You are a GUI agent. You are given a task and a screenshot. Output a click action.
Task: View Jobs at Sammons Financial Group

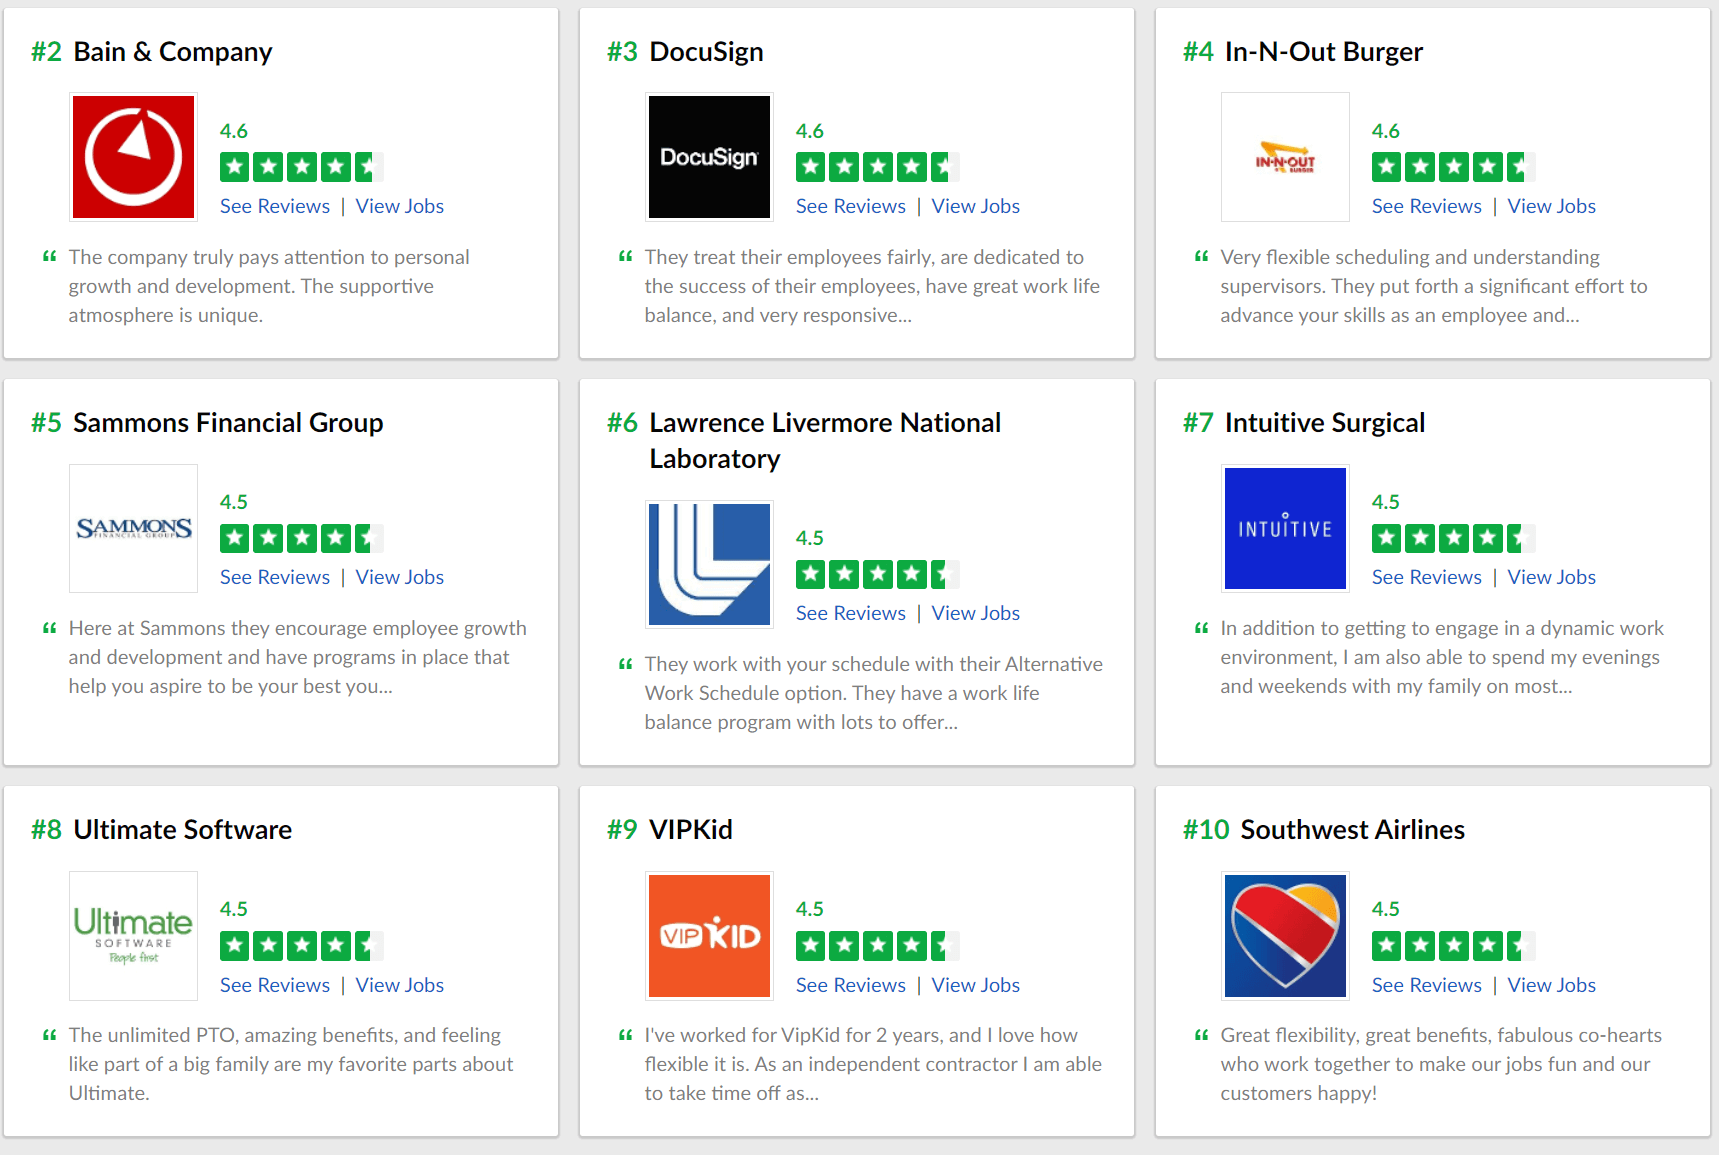(x=399, y=577)
